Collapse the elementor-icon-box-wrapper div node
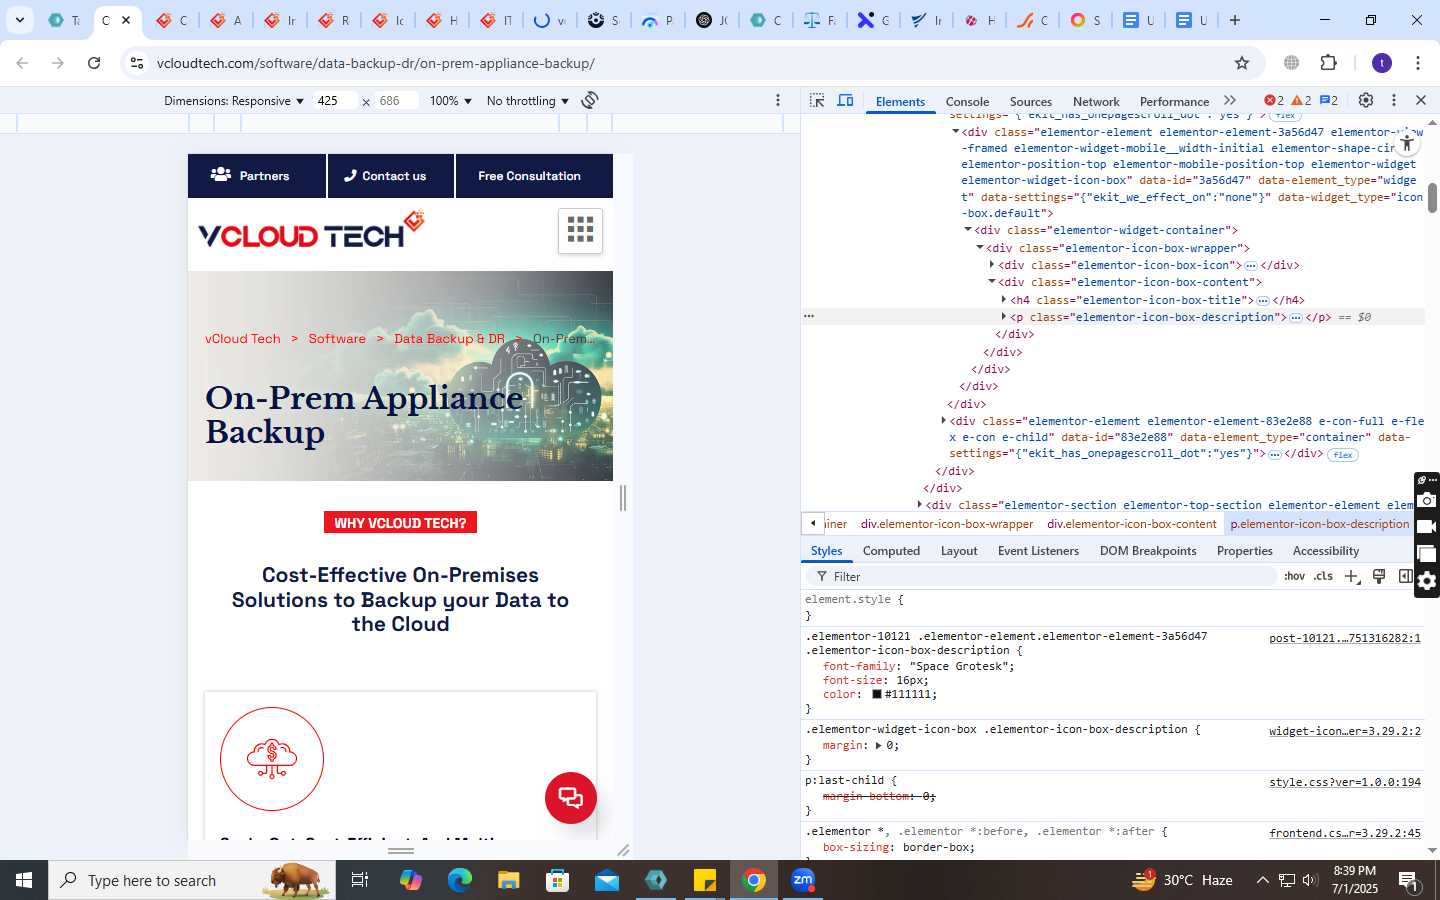The height and width of the screenshot is (900, 1440). [x=980, y=247]
